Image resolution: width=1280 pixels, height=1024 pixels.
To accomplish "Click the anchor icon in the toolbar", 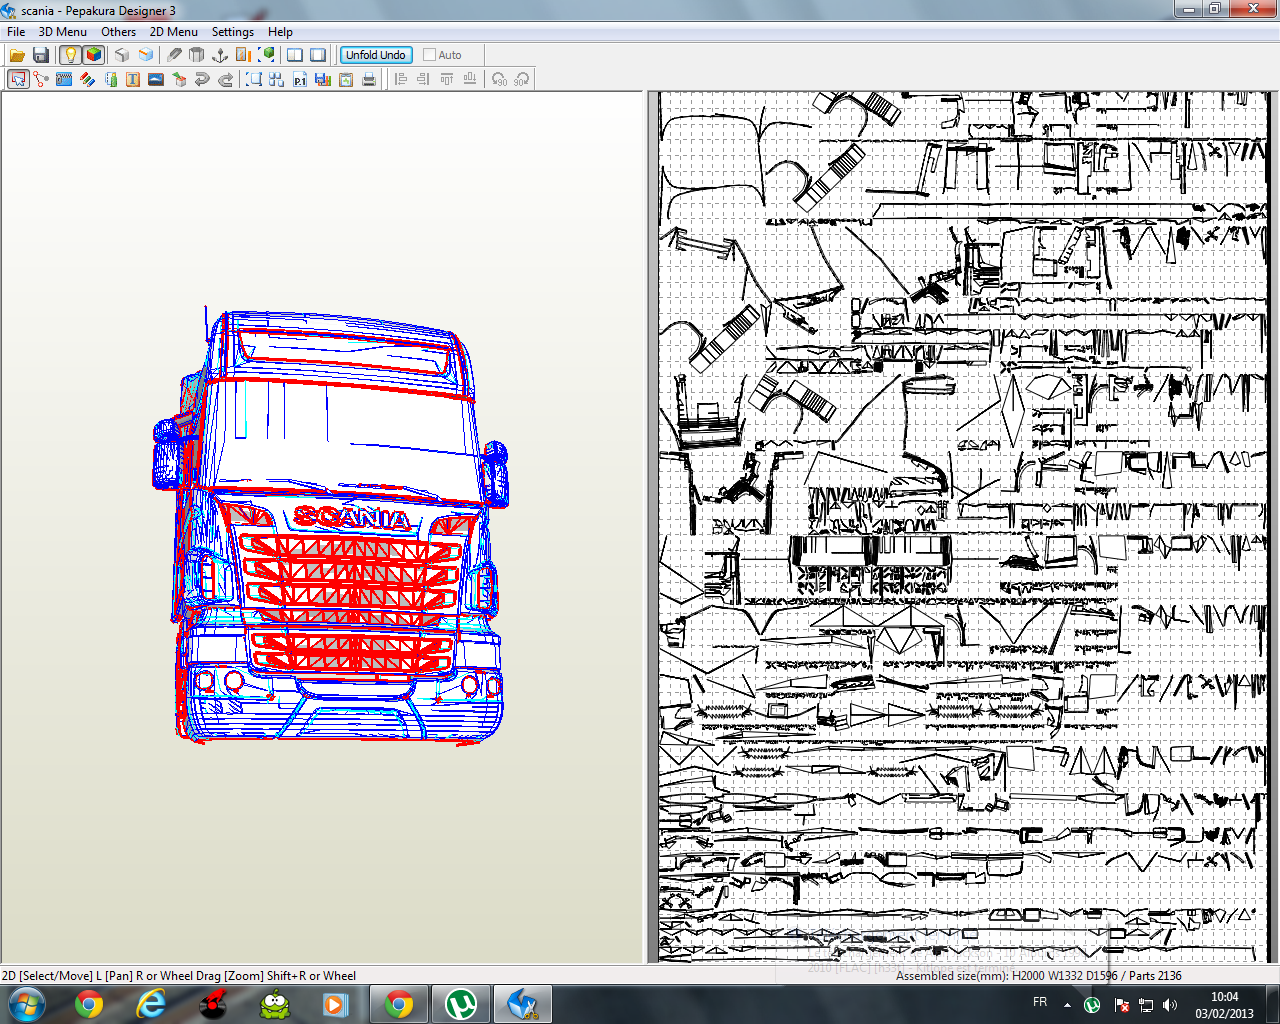I will (221, 55).
